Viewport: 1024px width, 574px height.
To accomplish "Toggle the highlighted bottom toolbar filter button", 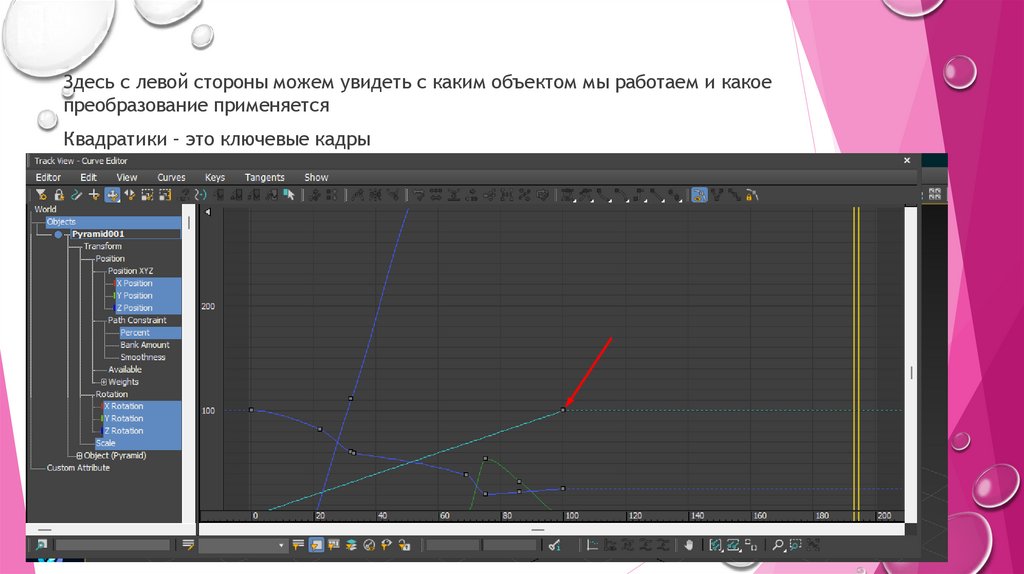I will tap(316, 545).
